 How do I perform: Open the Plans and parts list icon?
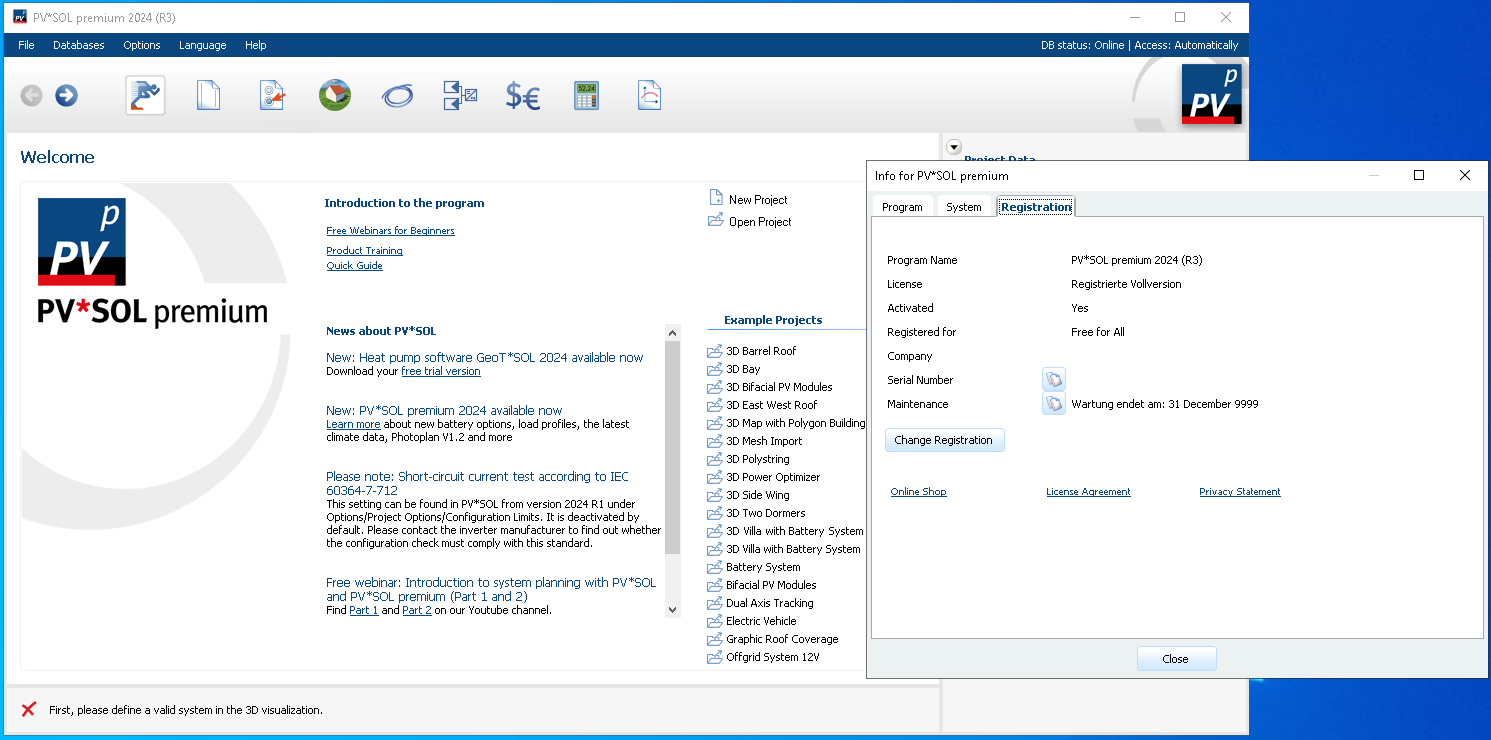460,96
